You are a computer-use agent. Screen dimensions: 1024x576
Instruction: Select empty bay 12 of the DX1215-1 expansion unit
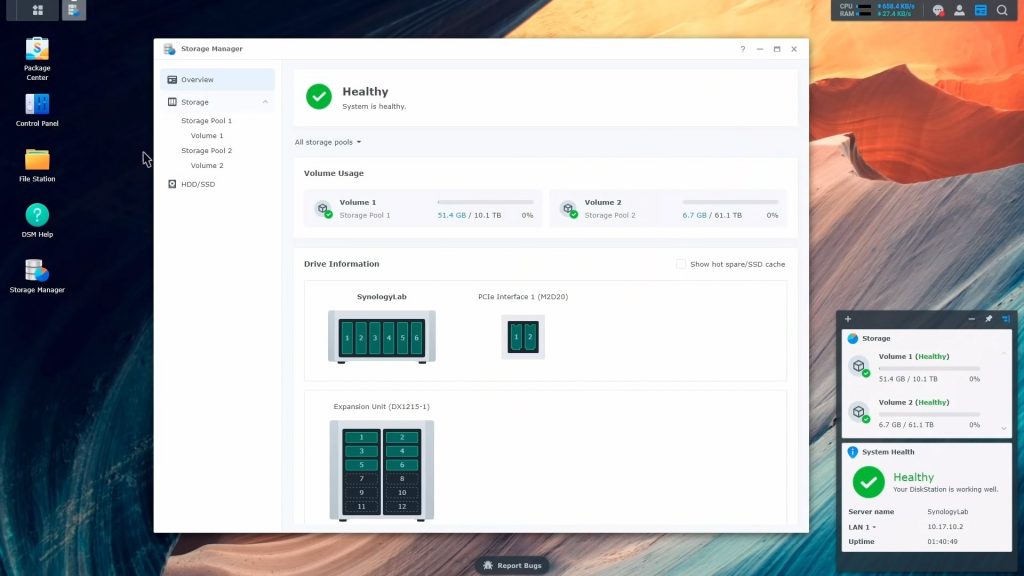[x=402, y=506]
